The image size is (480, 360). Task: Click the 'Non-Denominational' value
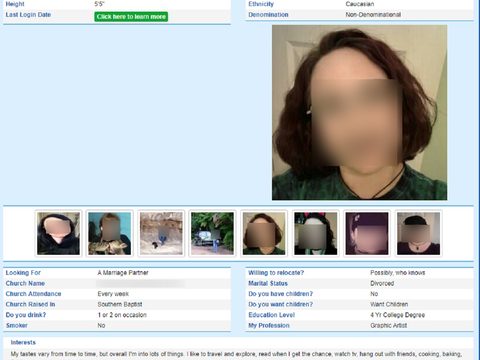373,15
